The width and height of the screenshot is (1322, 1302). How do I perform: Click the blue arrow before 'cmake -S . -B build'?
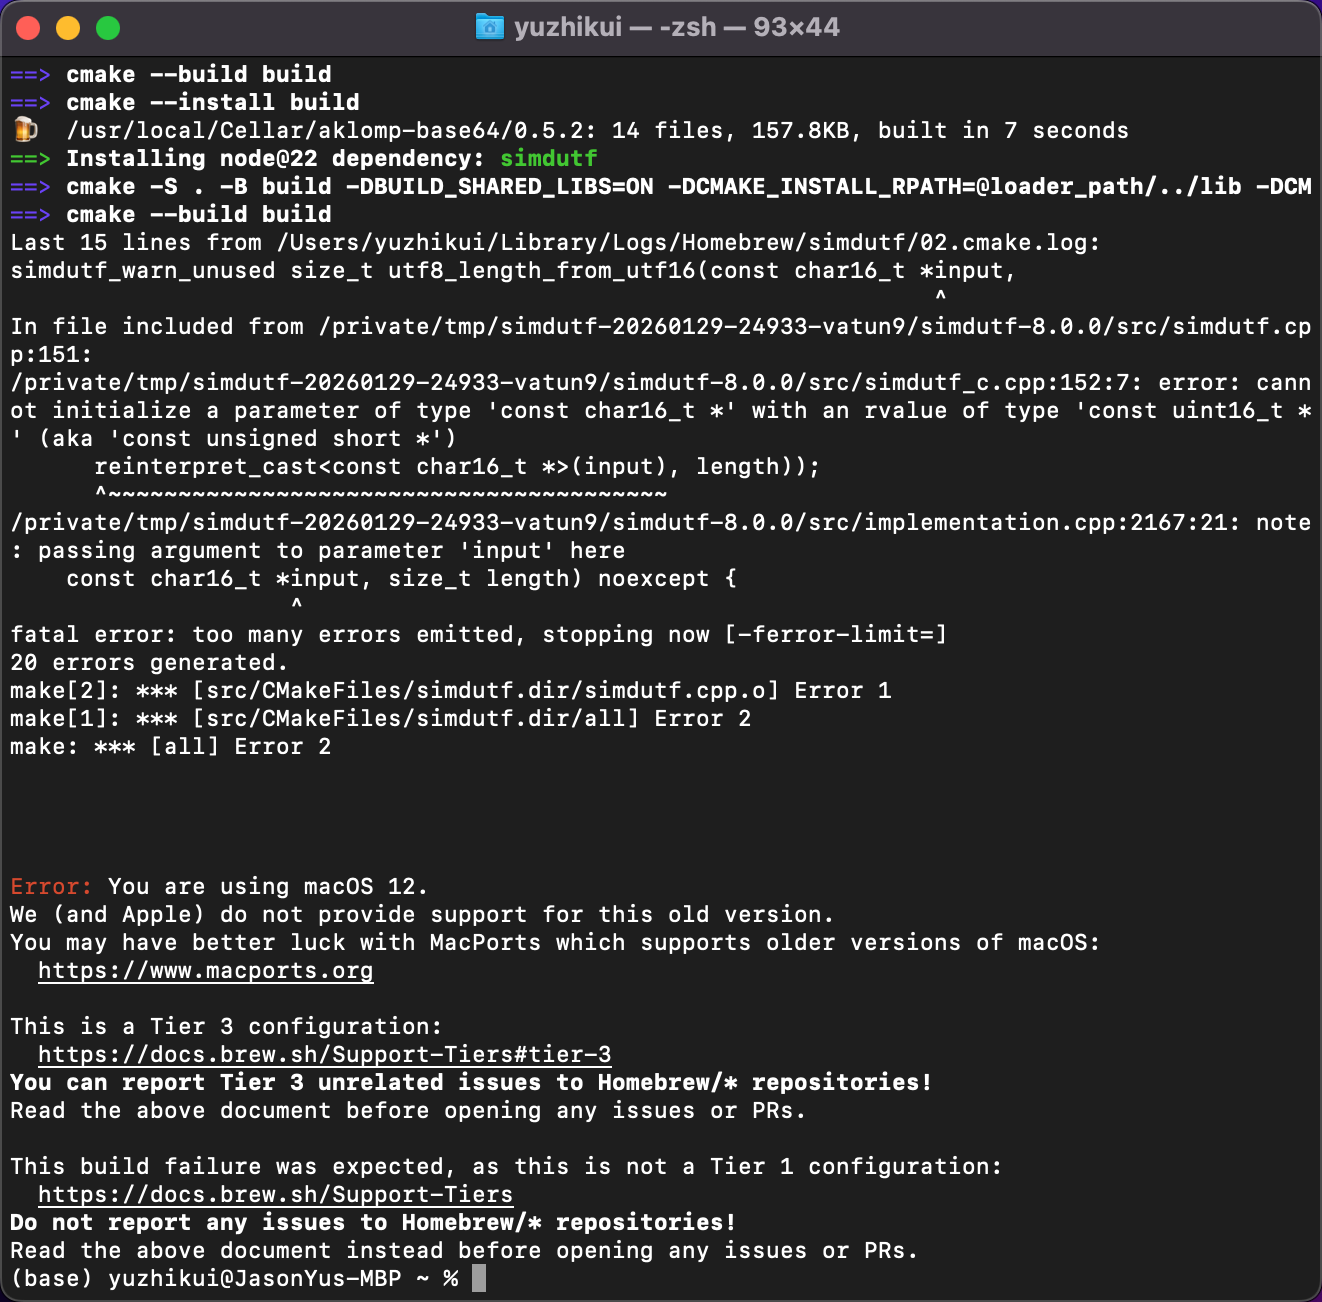30,187
